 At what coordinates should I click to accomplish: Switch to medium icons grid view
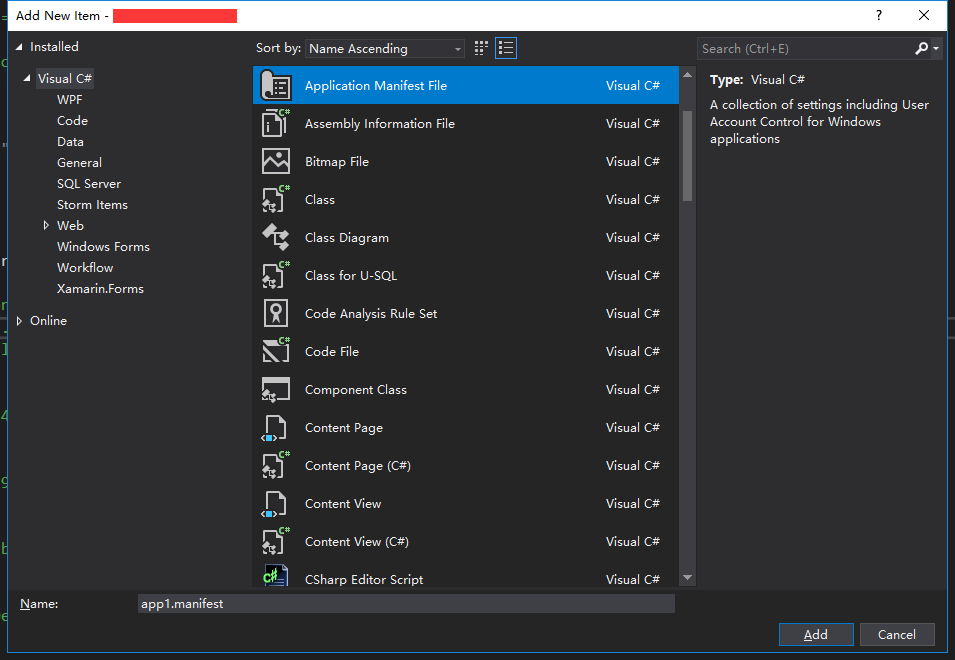[481, 48]
